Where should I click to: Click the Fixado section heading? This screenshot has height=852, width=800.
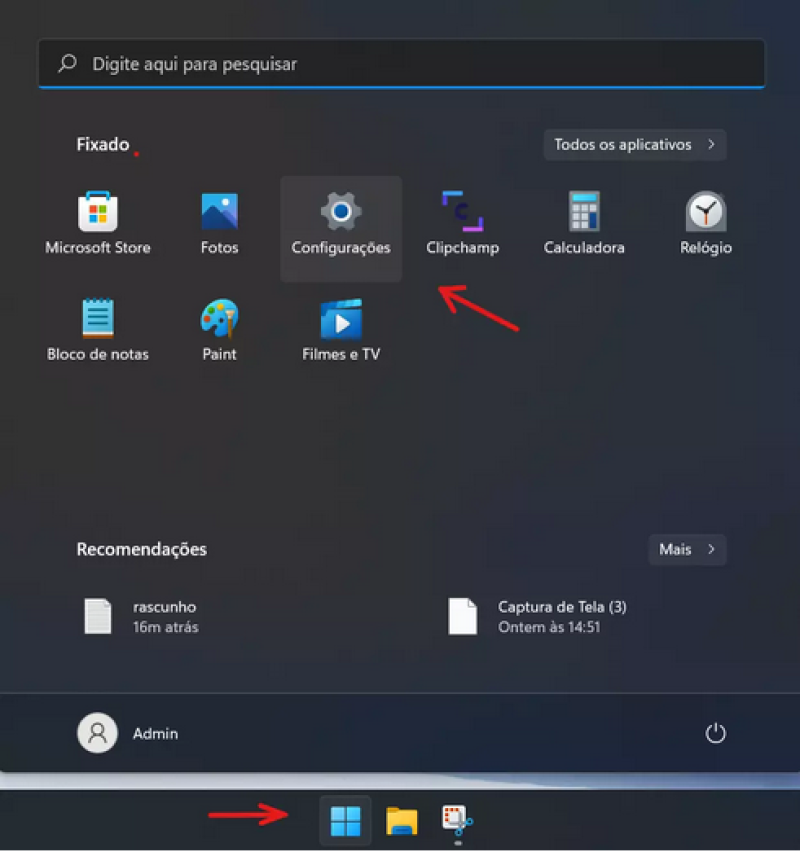[x=103, y=145]
